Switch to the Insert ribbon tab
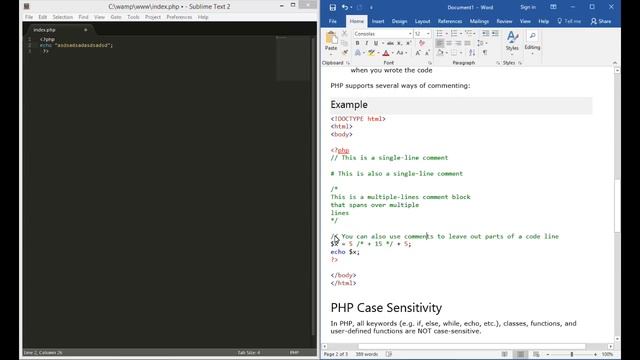 click(x=378, y=21)
